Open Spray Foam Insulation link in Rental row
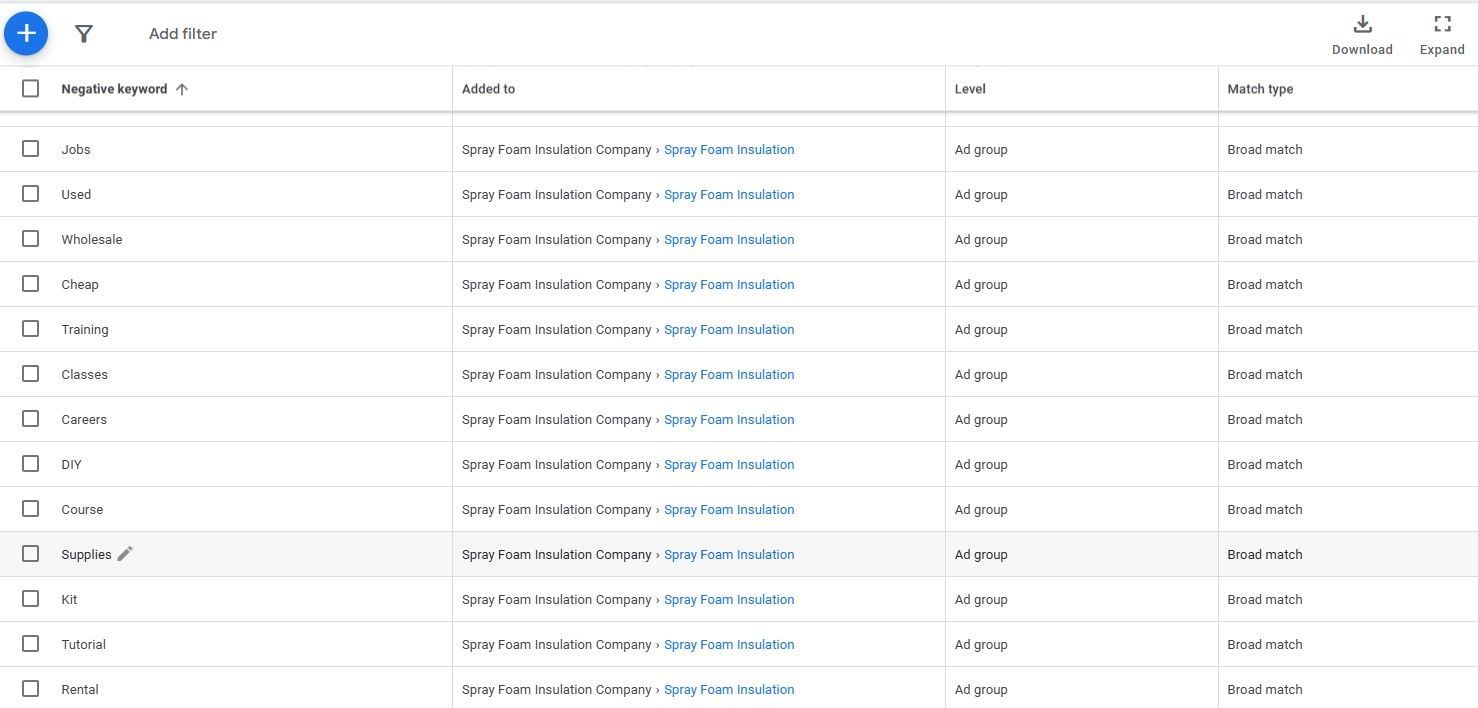Screen dimensions: 1478x708 tap(729, 690)
